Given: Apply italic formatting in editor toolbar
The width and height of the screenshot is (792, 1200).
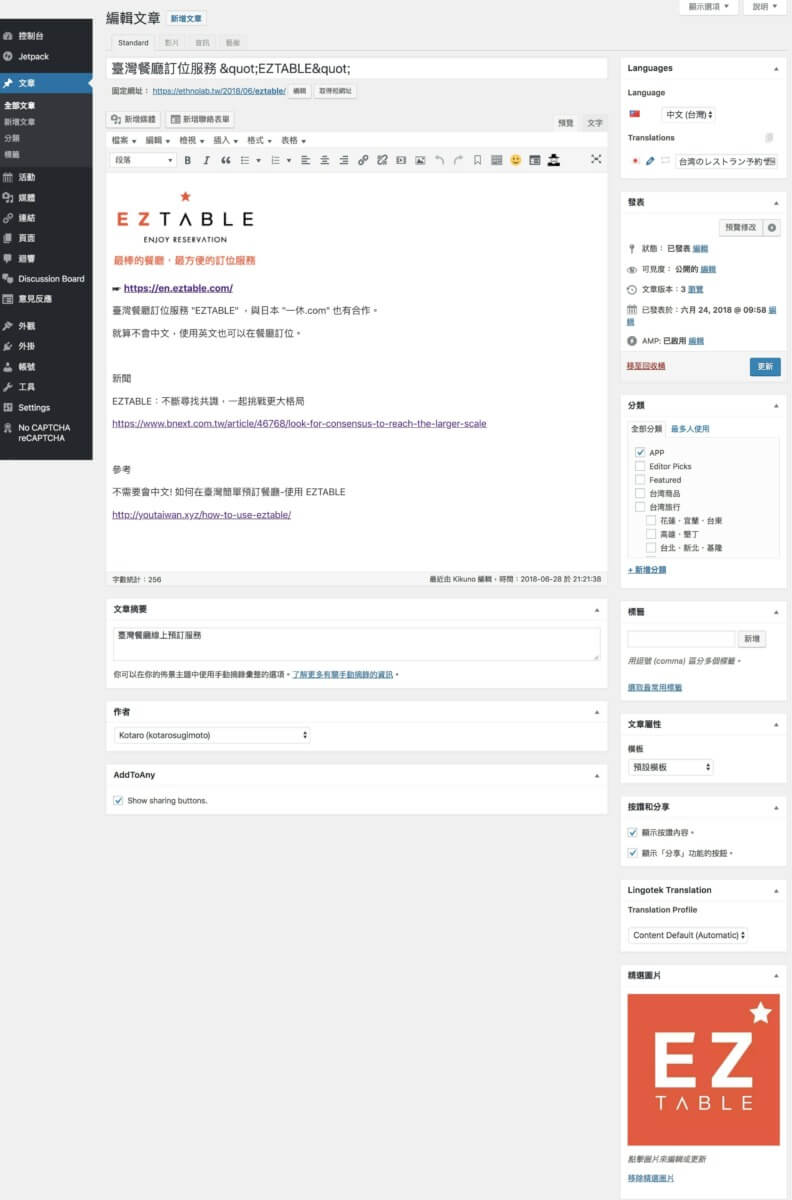Looking at the screenshot, I should tap(207, 160).
